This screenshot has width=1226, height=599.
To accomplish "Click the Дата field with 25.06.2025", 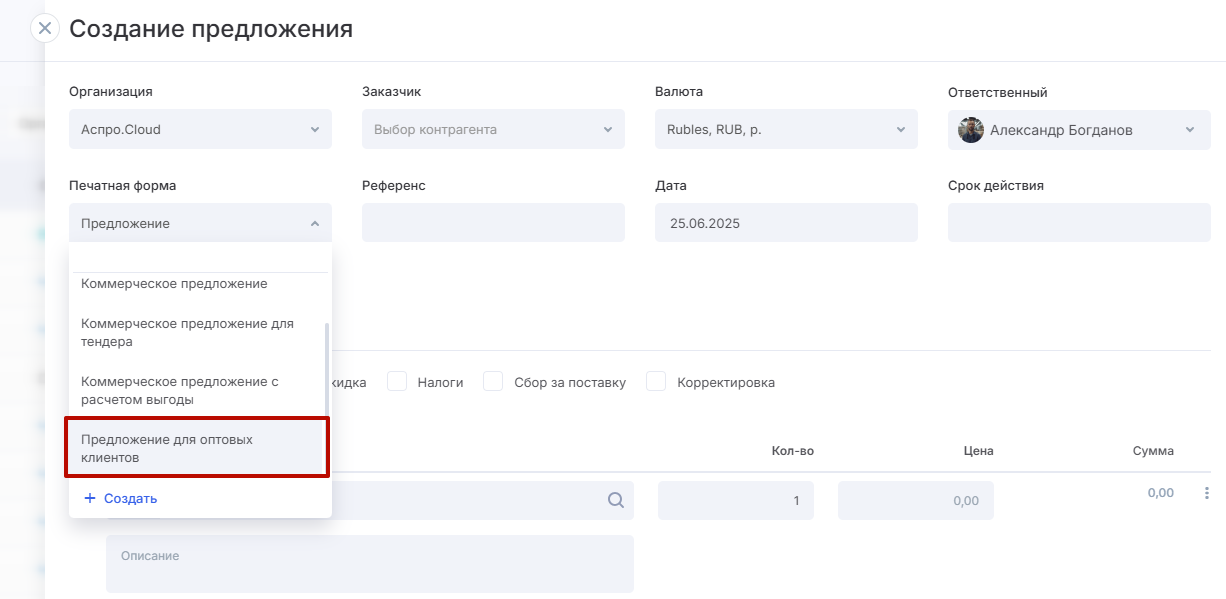I will pos(786,223).
